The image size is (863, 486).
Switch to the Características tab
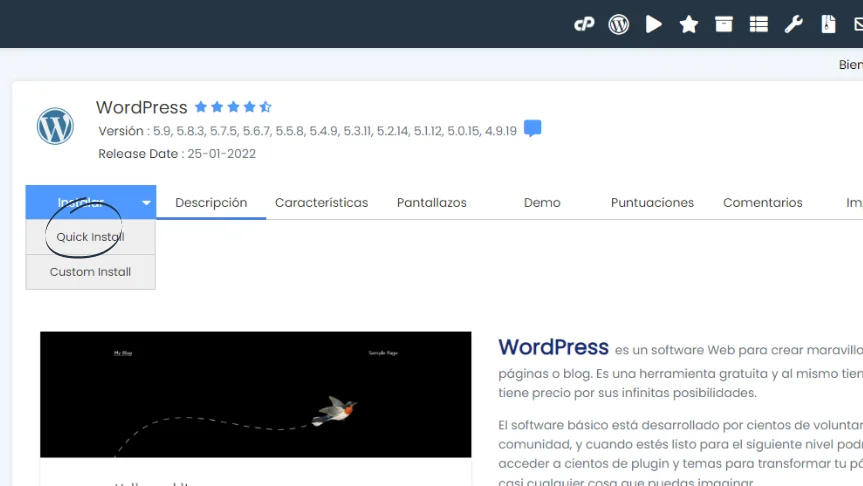click(x=321, y=203)
